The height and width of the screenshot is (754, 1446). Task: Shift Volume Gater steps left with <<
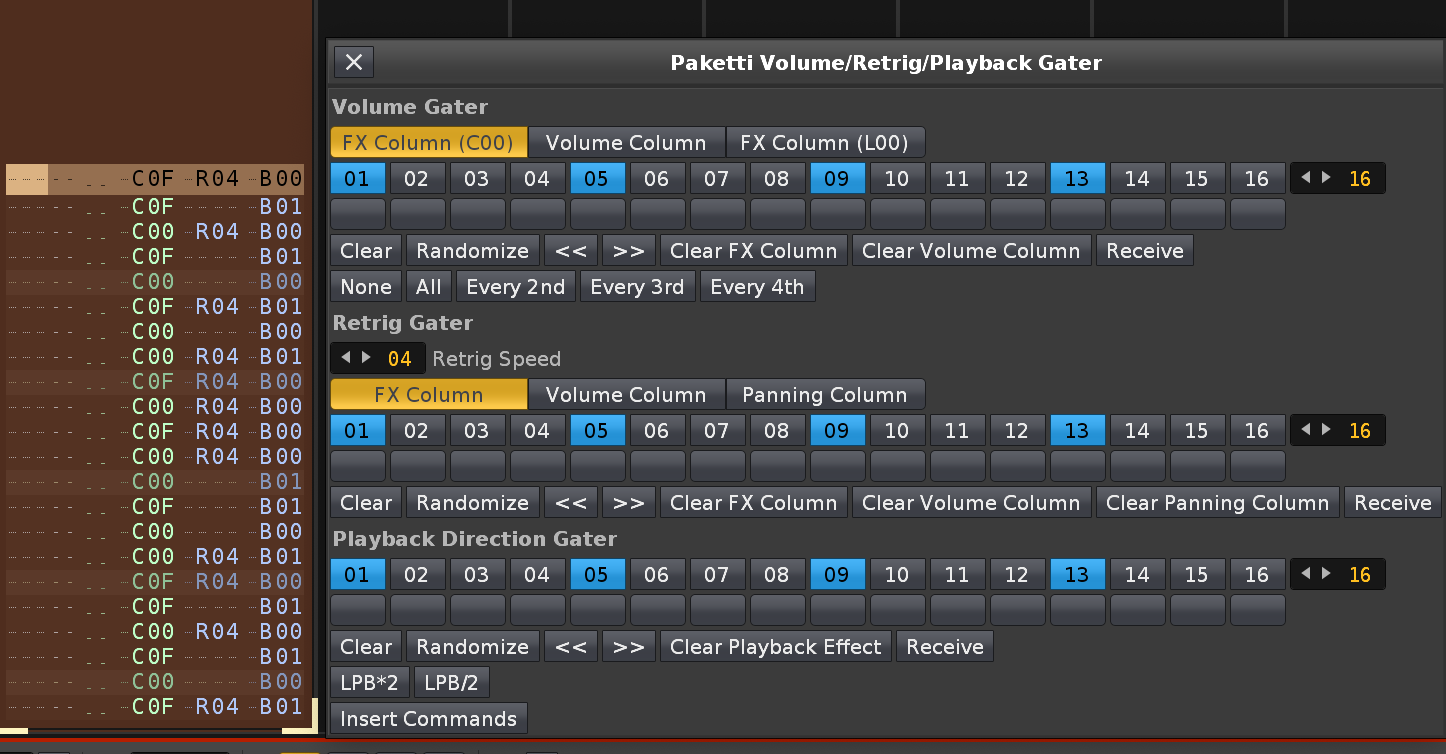(x=571, y=251)
